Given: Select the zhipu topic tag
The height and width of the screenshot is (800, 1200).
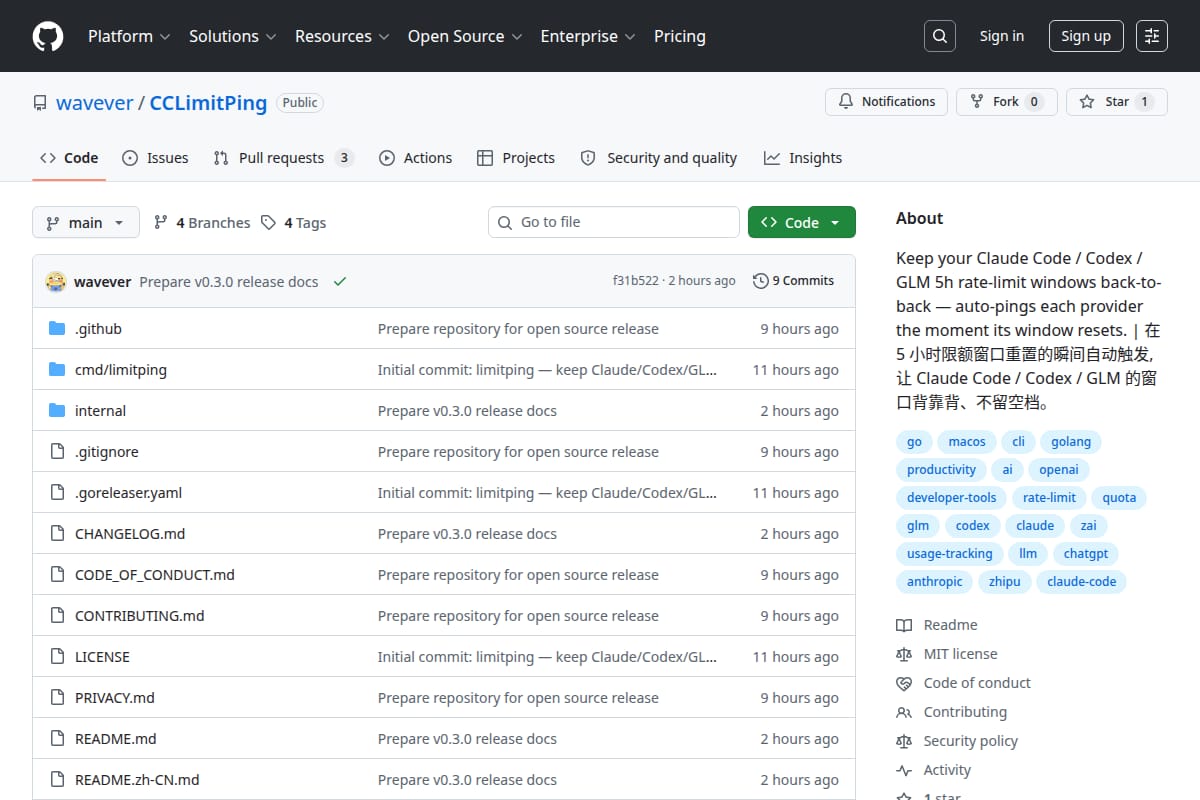Looking at the screenshot, I should pos(1005,581).
